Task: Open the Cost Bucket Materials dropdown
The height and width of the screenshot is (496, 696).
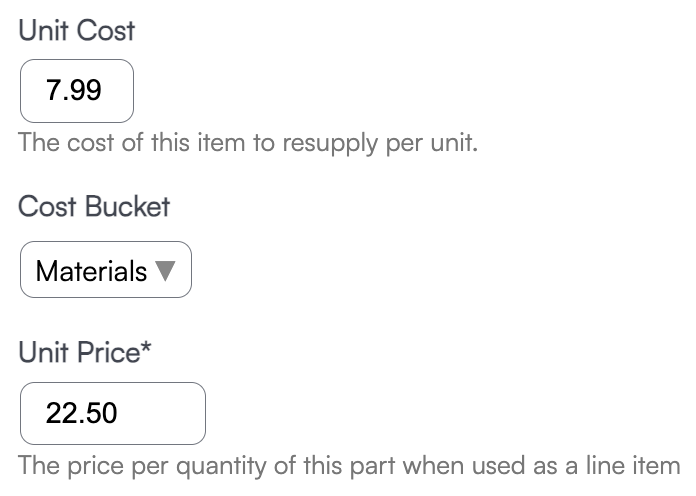Action: 105,271
